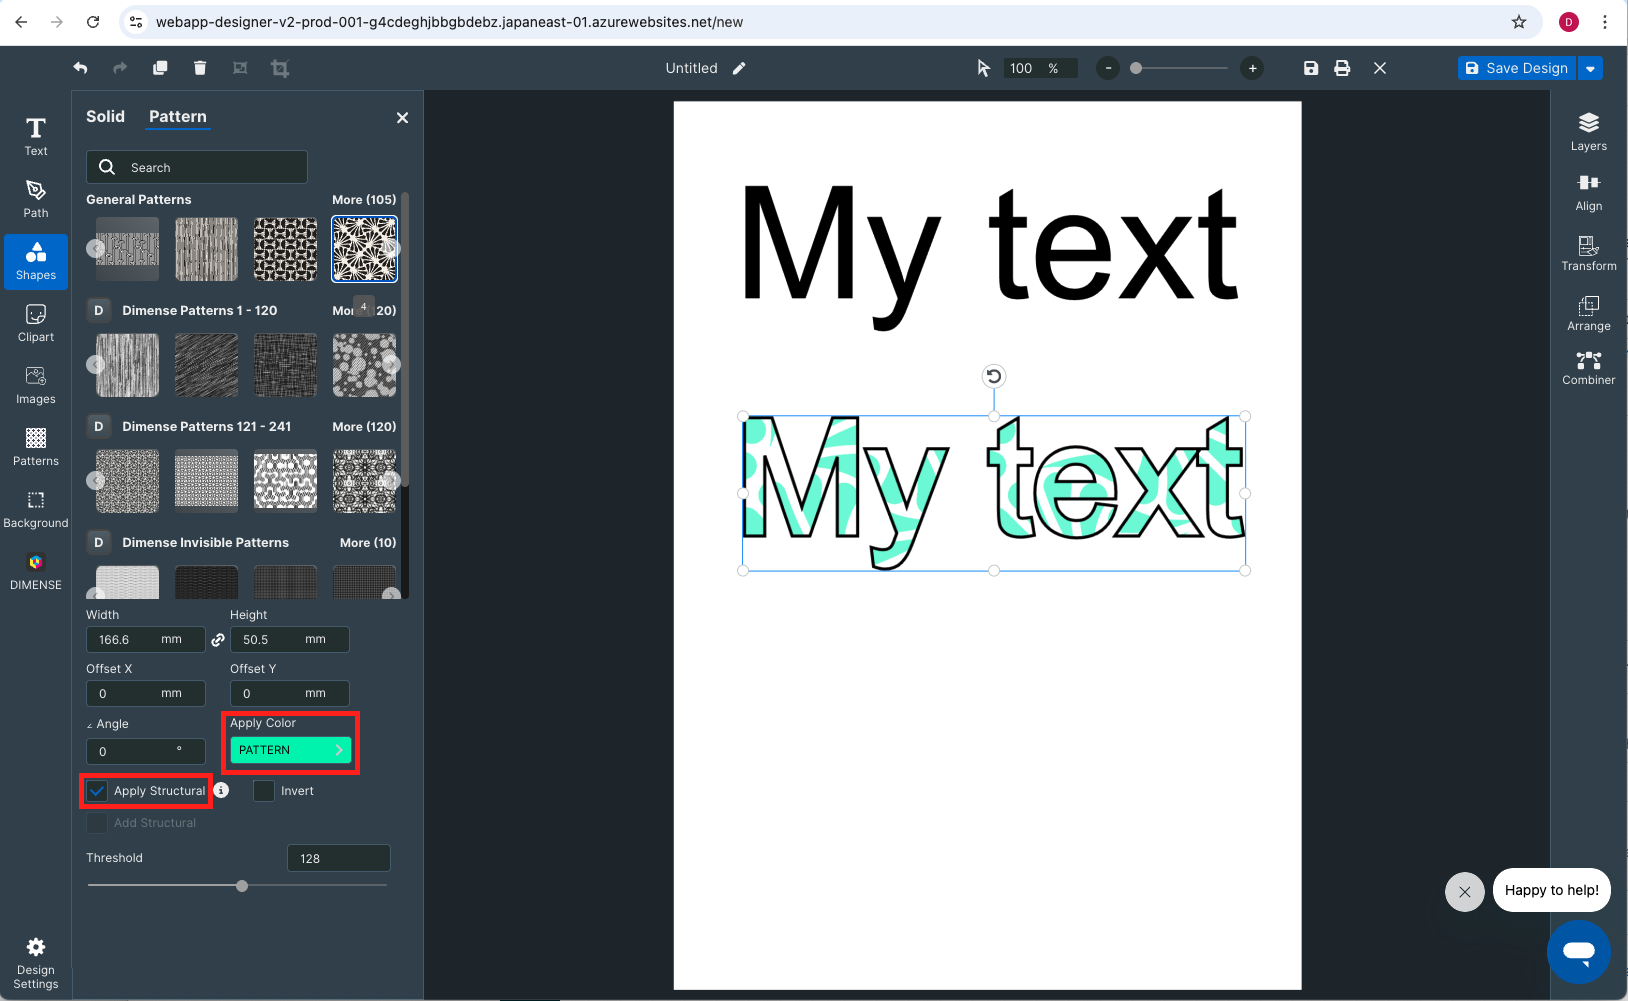The width and height of the screenshot is (1628, 1001).
Task: Click the delete trash icon
Action: pos(200,68)
